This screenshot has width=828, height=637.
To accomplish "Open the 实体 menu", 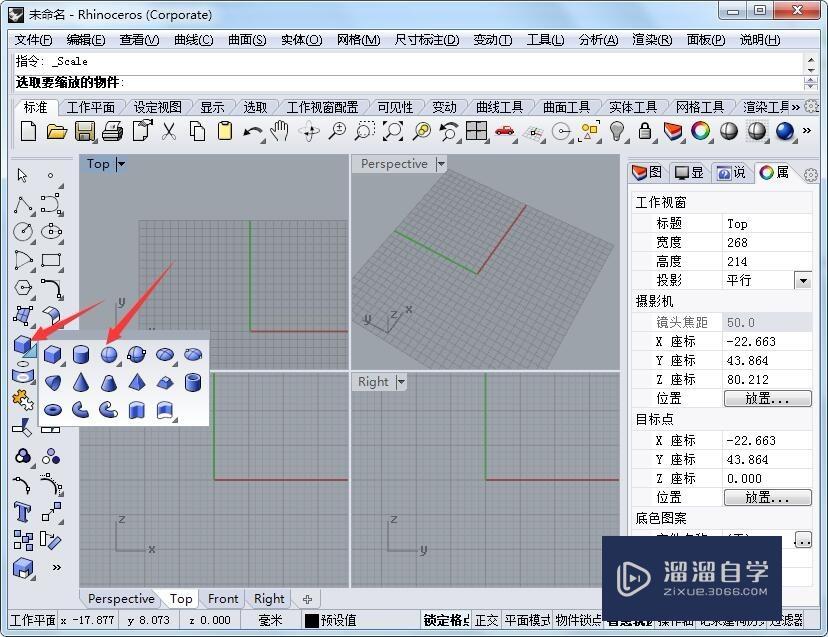I will click(x=298, y=40).
